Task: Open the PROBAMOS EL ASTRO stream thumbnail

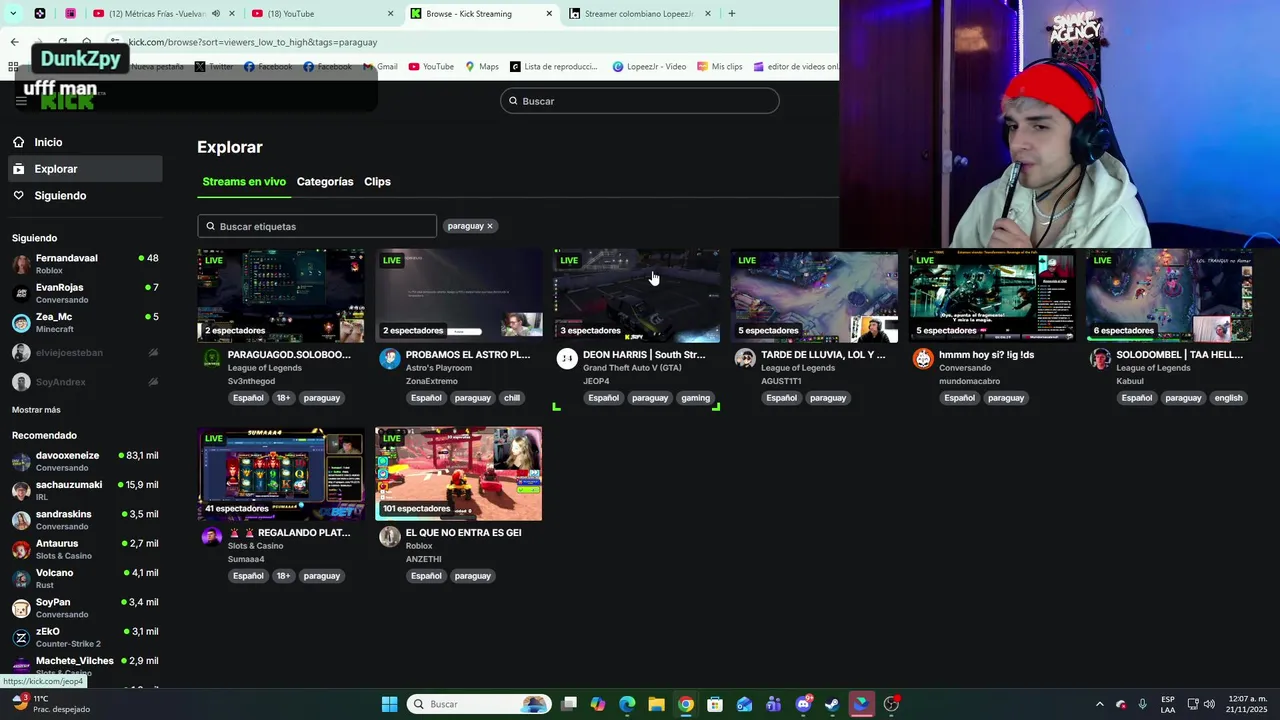Action: pos(459,296)
